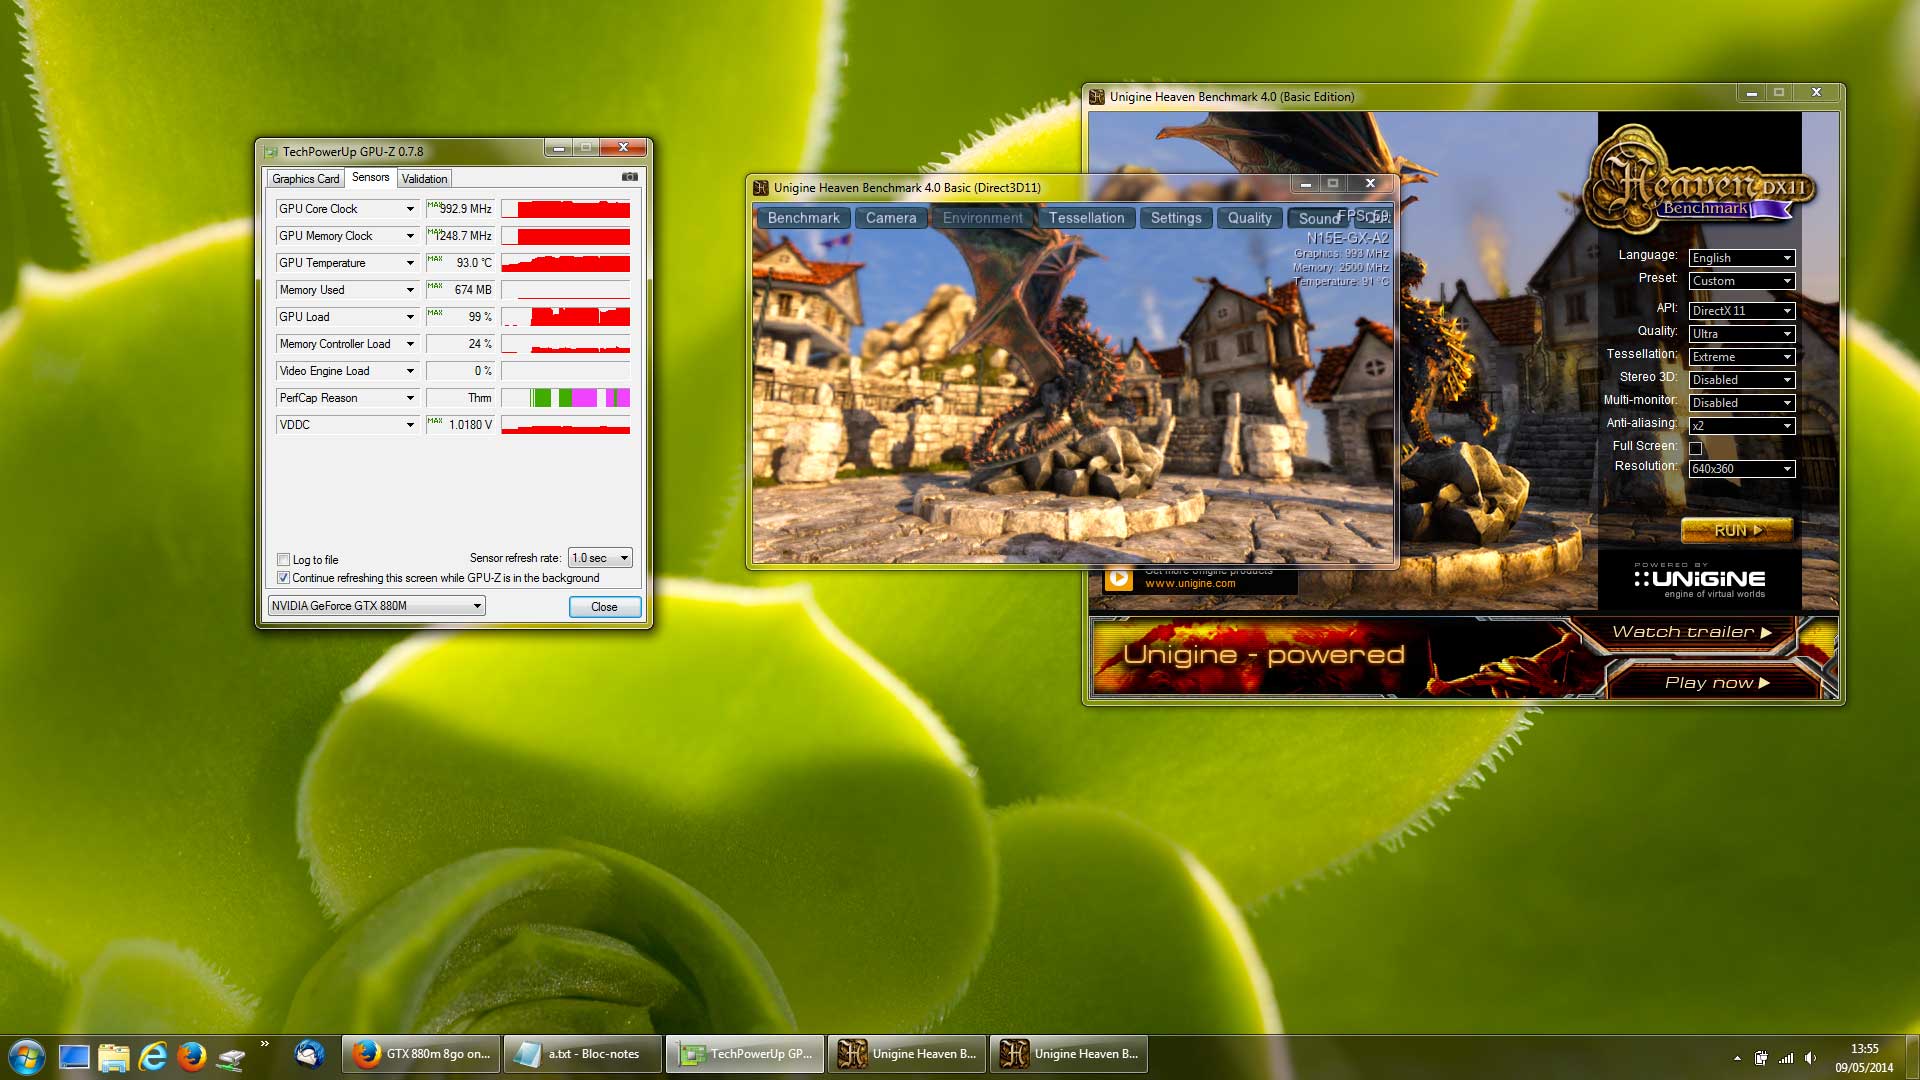Show hidden tray icons arrow
The height and width of the screenshot is (1080, 1920).
click(1737, 1058)
